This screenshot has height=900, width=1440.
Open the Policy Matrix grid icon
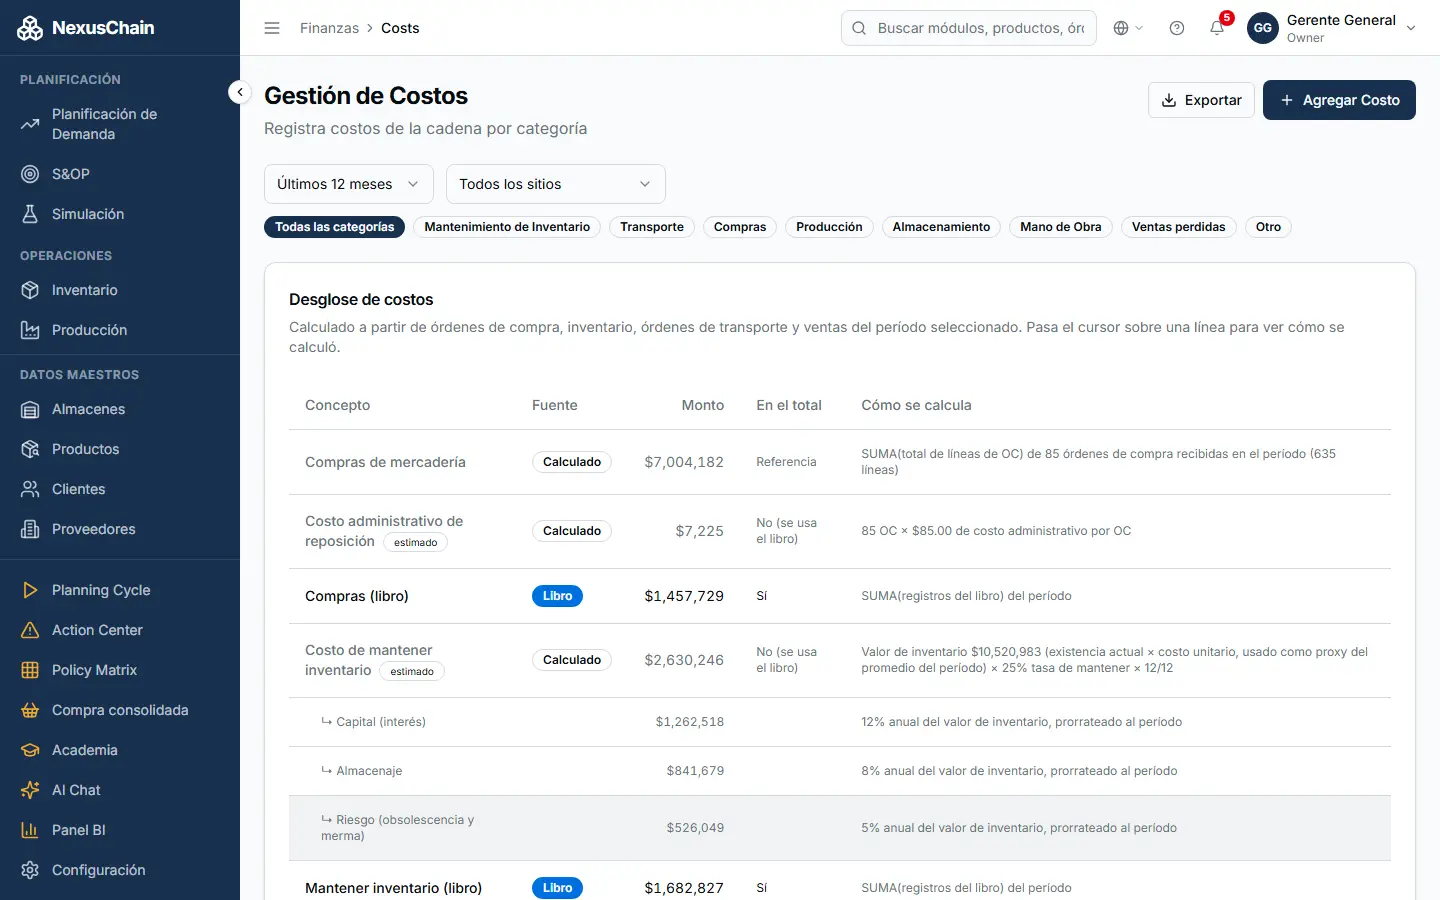(x=30, y=670)
